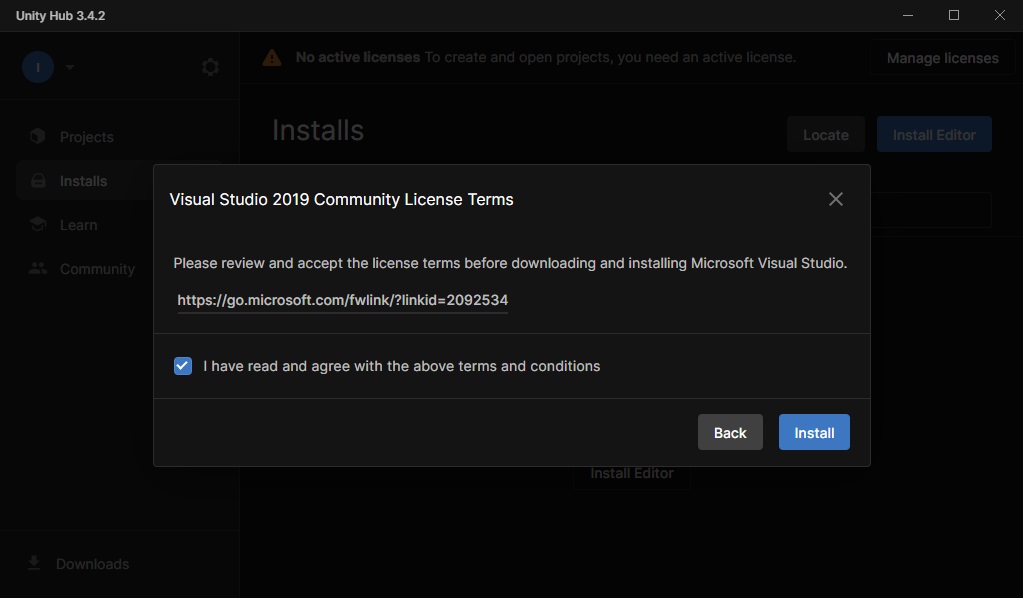
Task: Click the 'I have read and agree' label
Action: (x=401, y=366)
